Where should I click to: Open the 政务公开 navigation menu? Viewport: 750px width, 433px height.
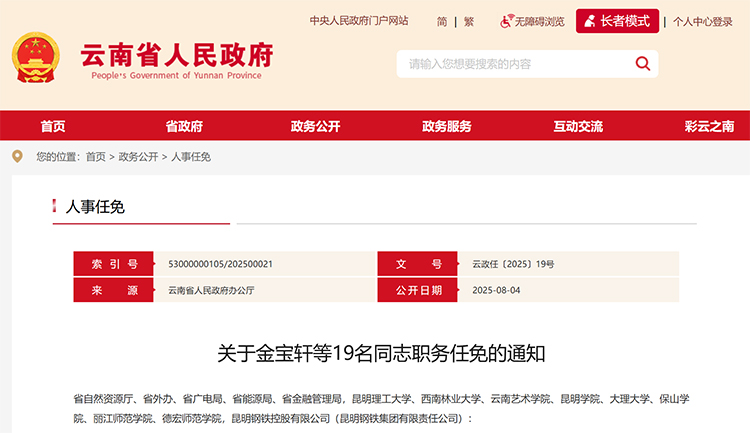click(315, 126)
